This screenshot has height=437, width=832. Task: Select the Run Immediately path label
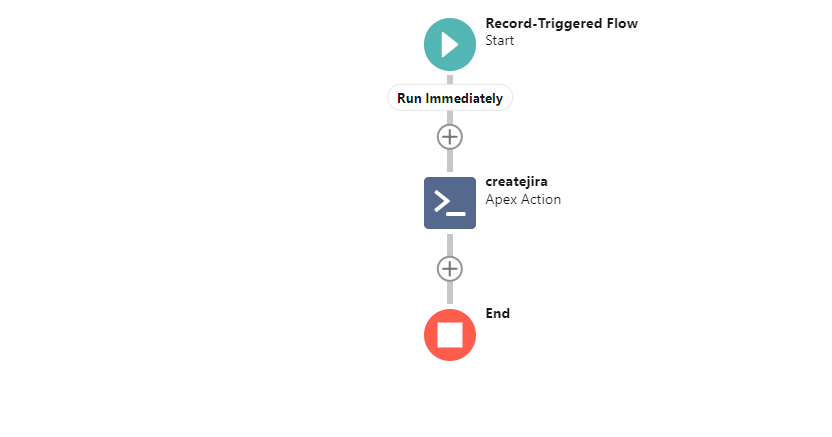point(449,98)
